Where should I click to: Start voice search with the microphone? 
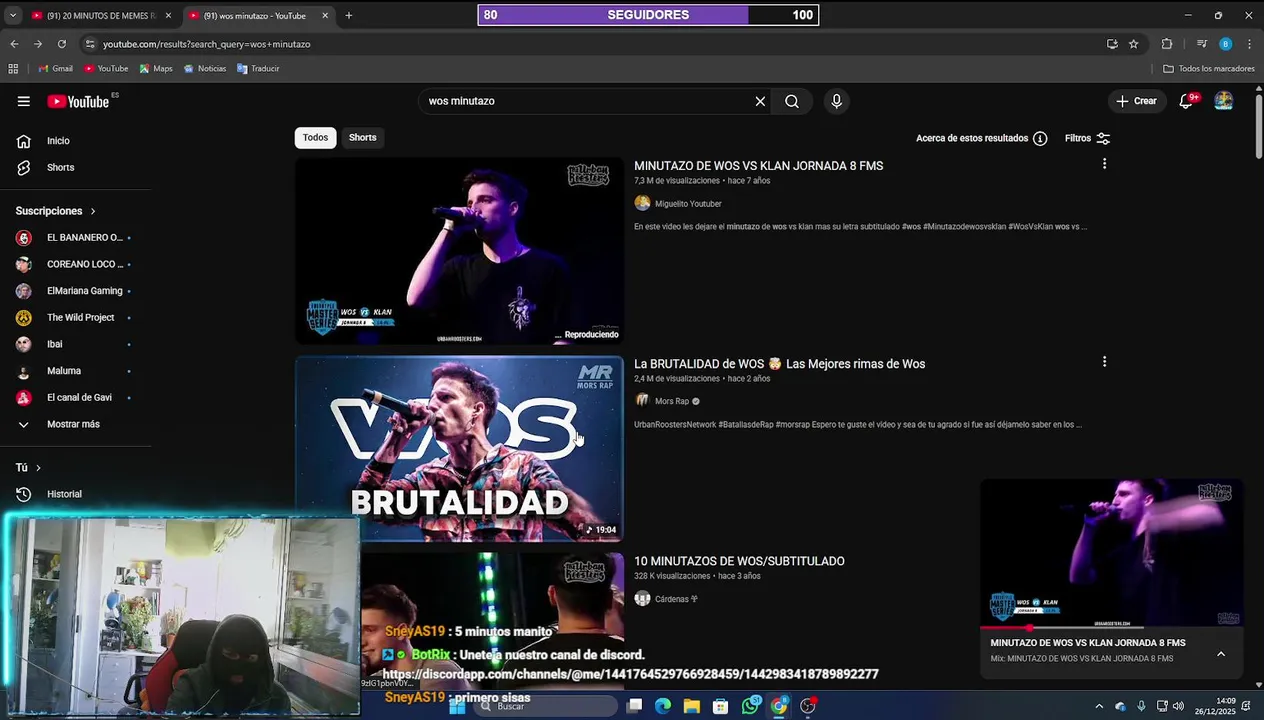[x=837, y=101]
